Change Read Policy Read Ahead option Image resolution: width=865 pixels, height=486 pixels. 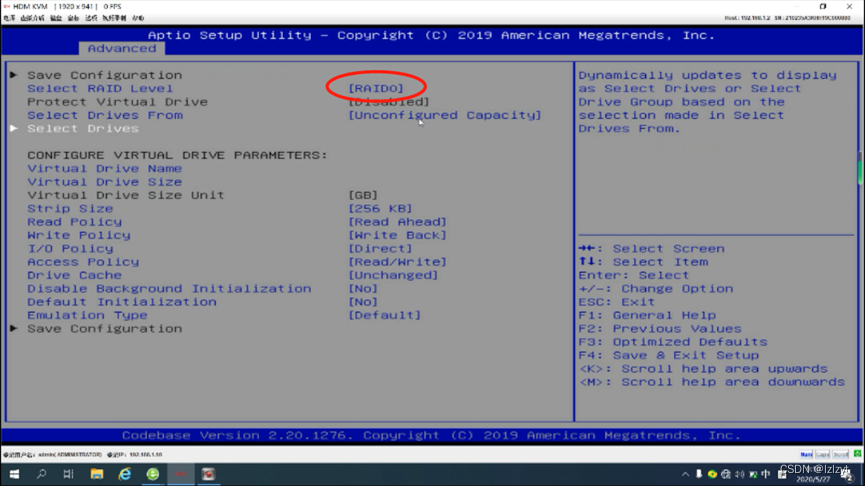click(397, 222)
